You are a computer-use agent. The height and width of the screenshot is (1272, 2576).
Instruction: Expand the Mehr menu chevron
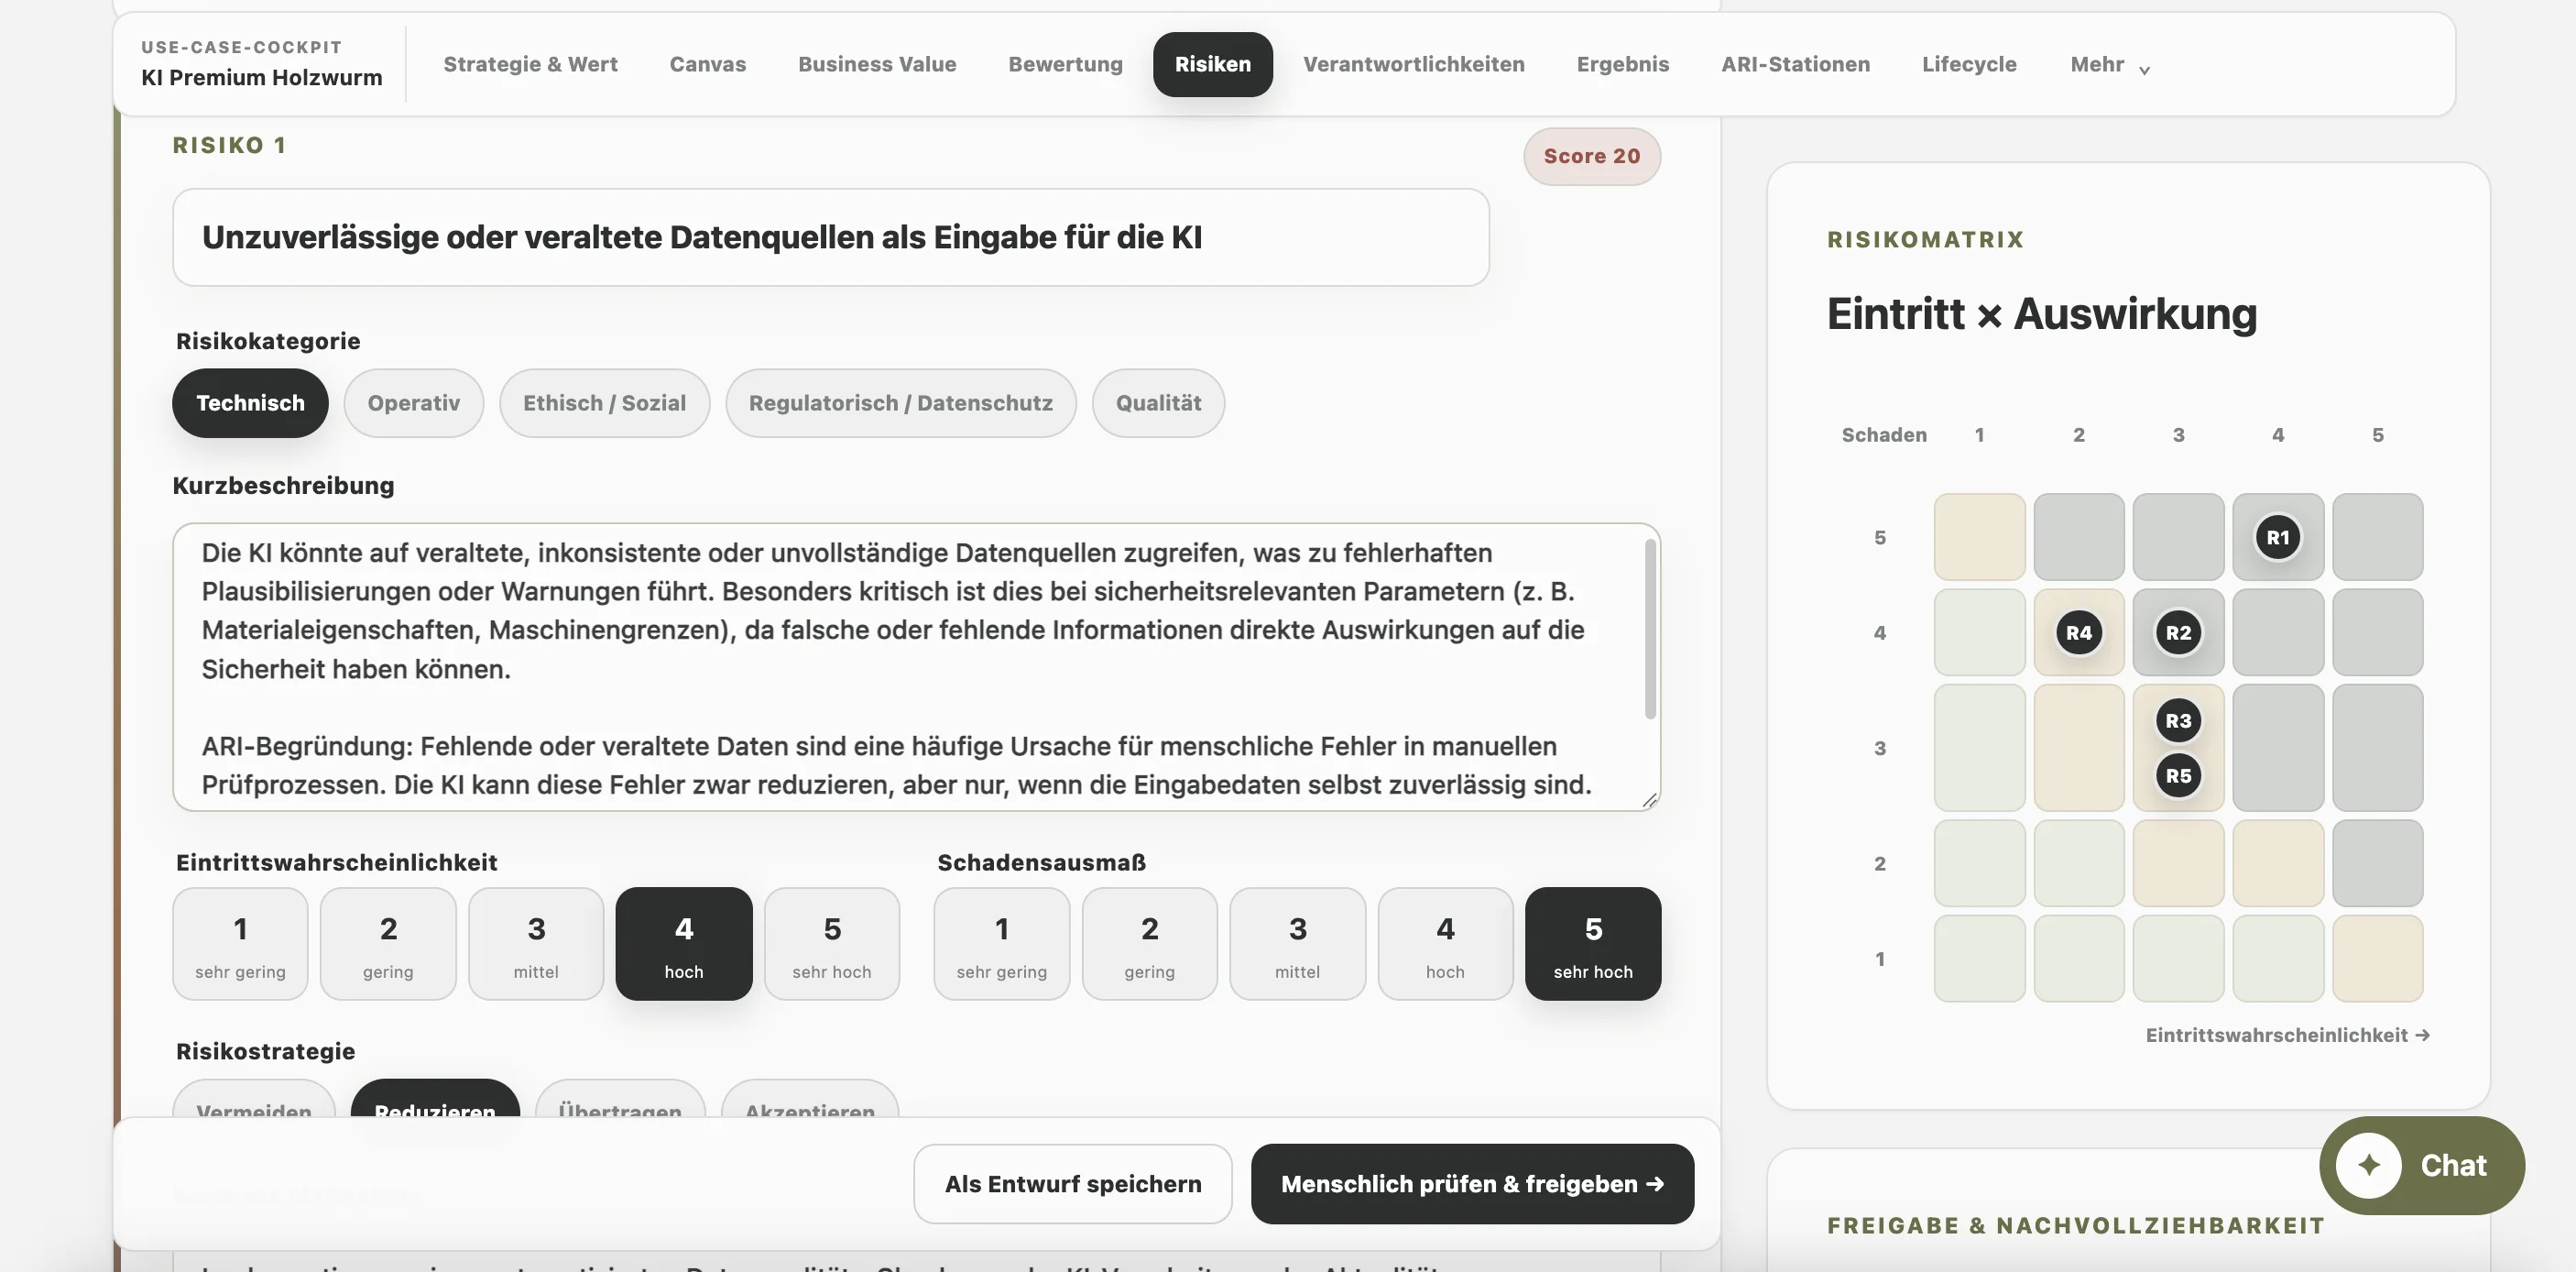(2144, 69)
